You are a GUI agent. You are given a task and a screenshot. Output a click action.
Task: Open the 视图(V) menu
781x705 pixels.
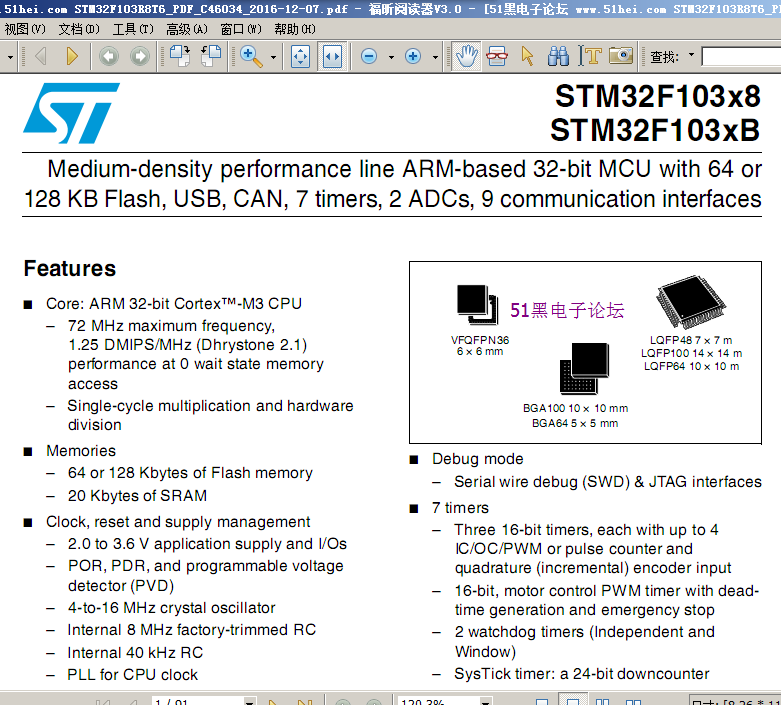[25, 29]
